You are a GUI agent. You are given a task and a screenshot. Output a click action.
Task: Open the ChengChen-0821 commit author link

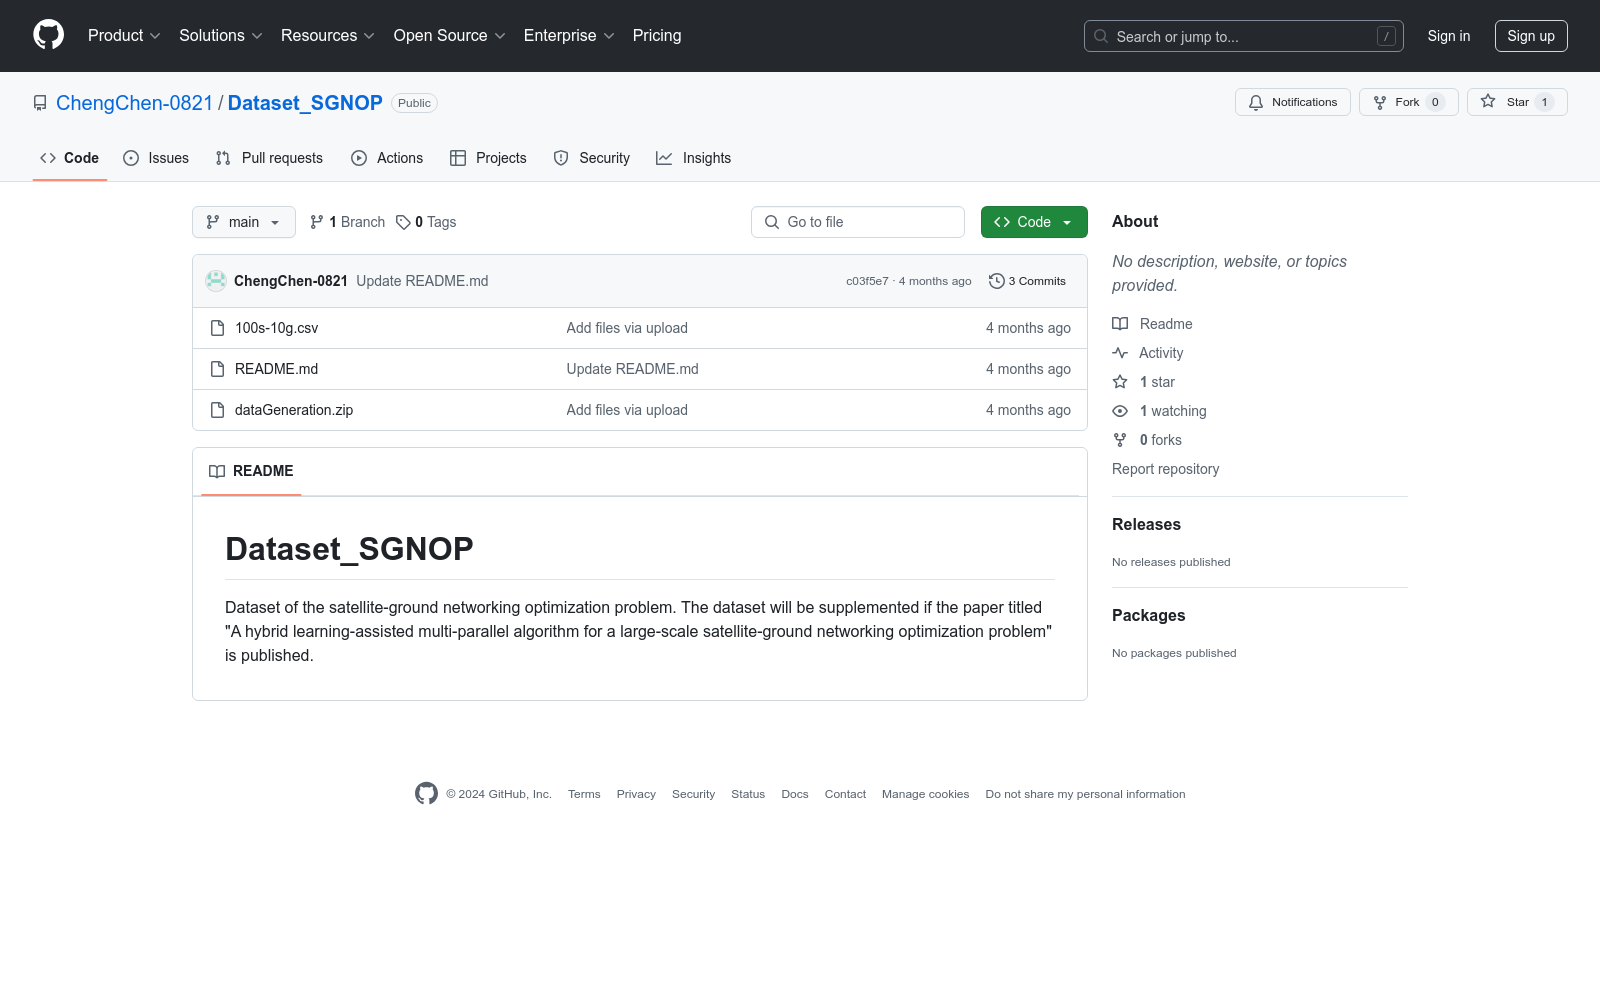point(291,281)
